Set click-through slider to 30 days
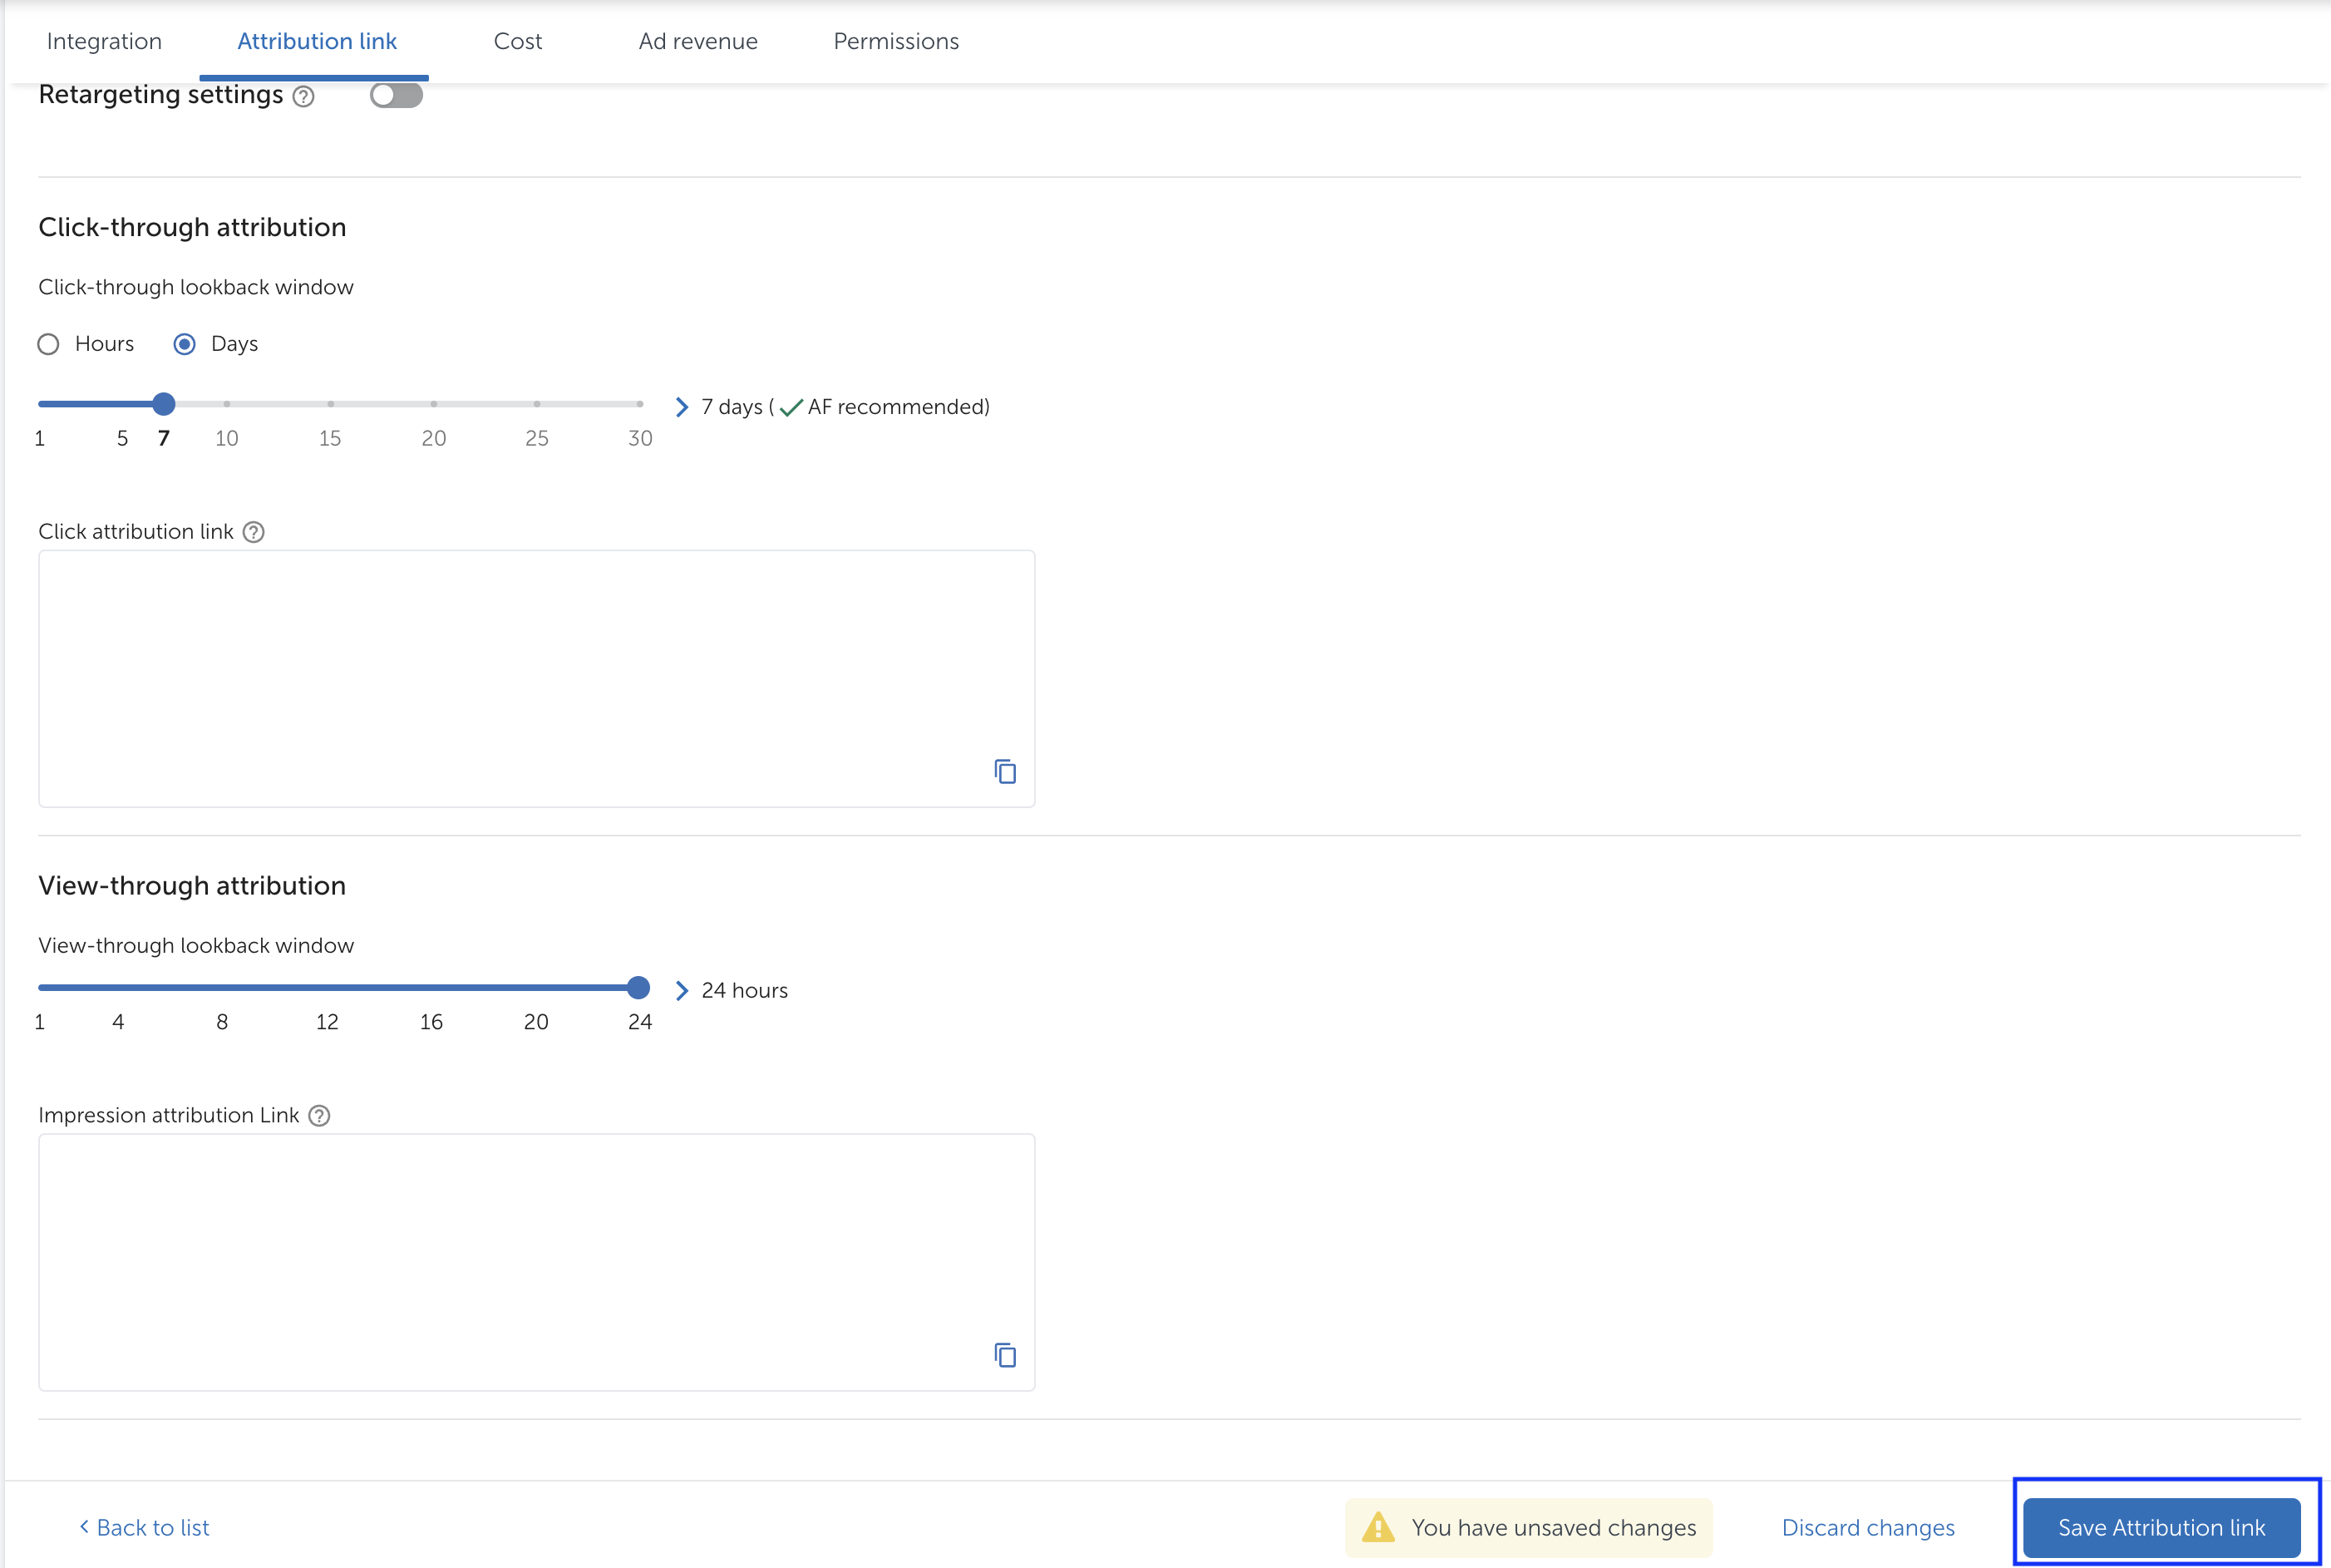 (x=640, y=404)
